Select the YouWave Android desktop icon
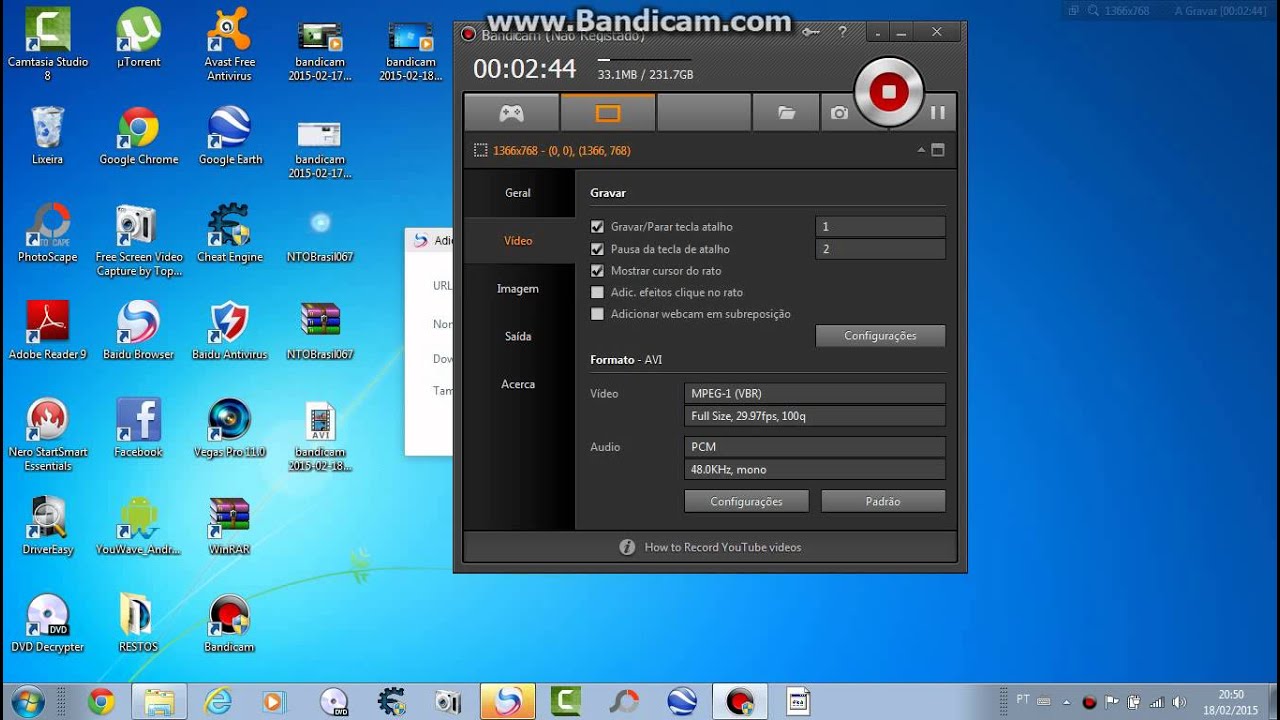The height and width of the screenshot is (720, 1280). [138, 526]
